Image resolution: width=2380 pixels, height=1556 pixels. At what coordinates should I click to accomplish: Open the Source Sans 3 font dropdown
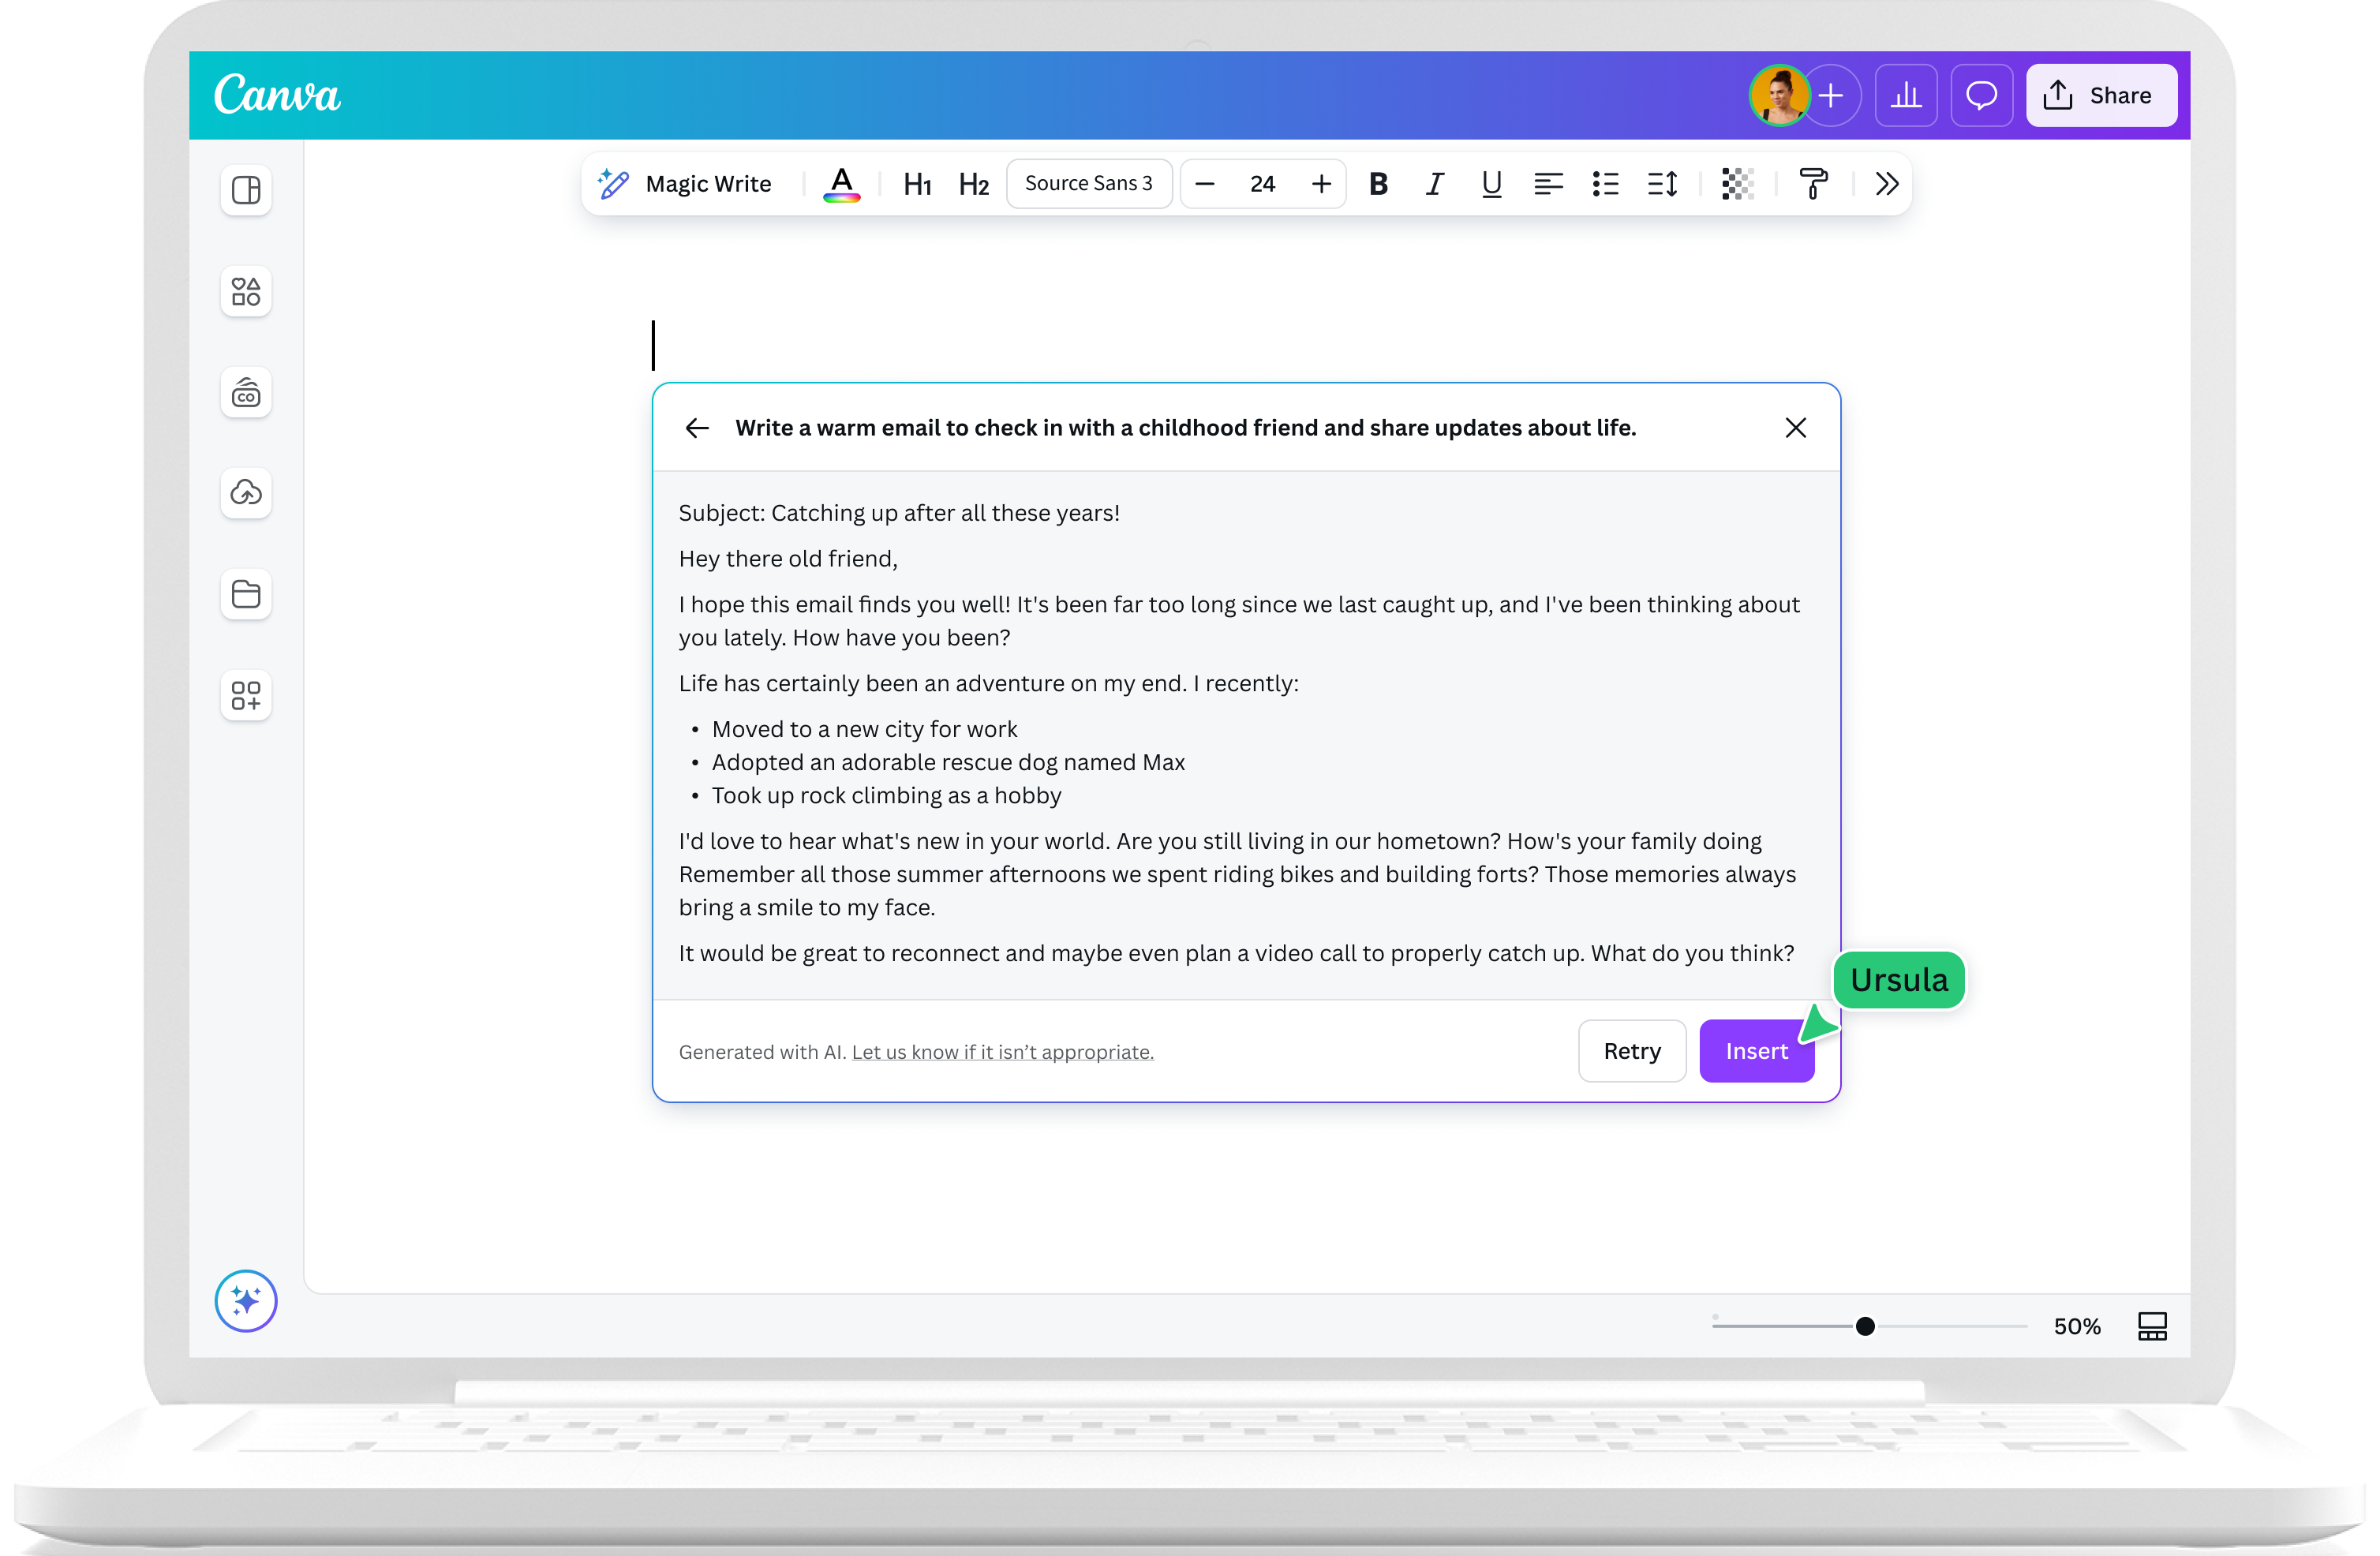pyautogui.click(x=1089, y=183)
